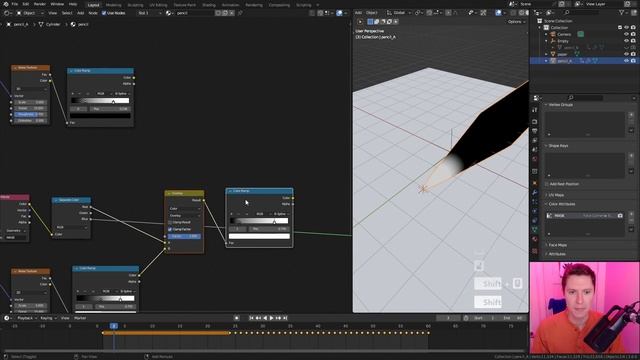Expand the paper object in outliner
The width and height of the screenshot is (640, 360).
pos(546,54)
